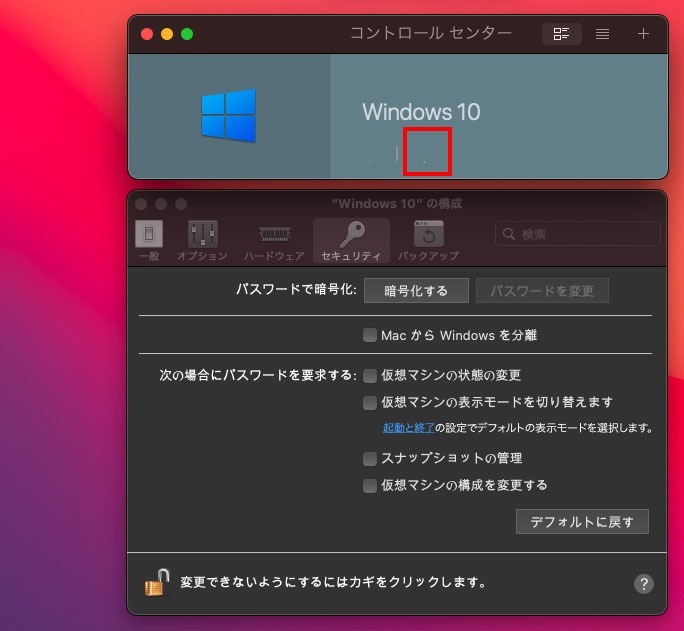Open help with the question mark button
The height and width of the screenshot is (631, 684).
click(644, 584)
